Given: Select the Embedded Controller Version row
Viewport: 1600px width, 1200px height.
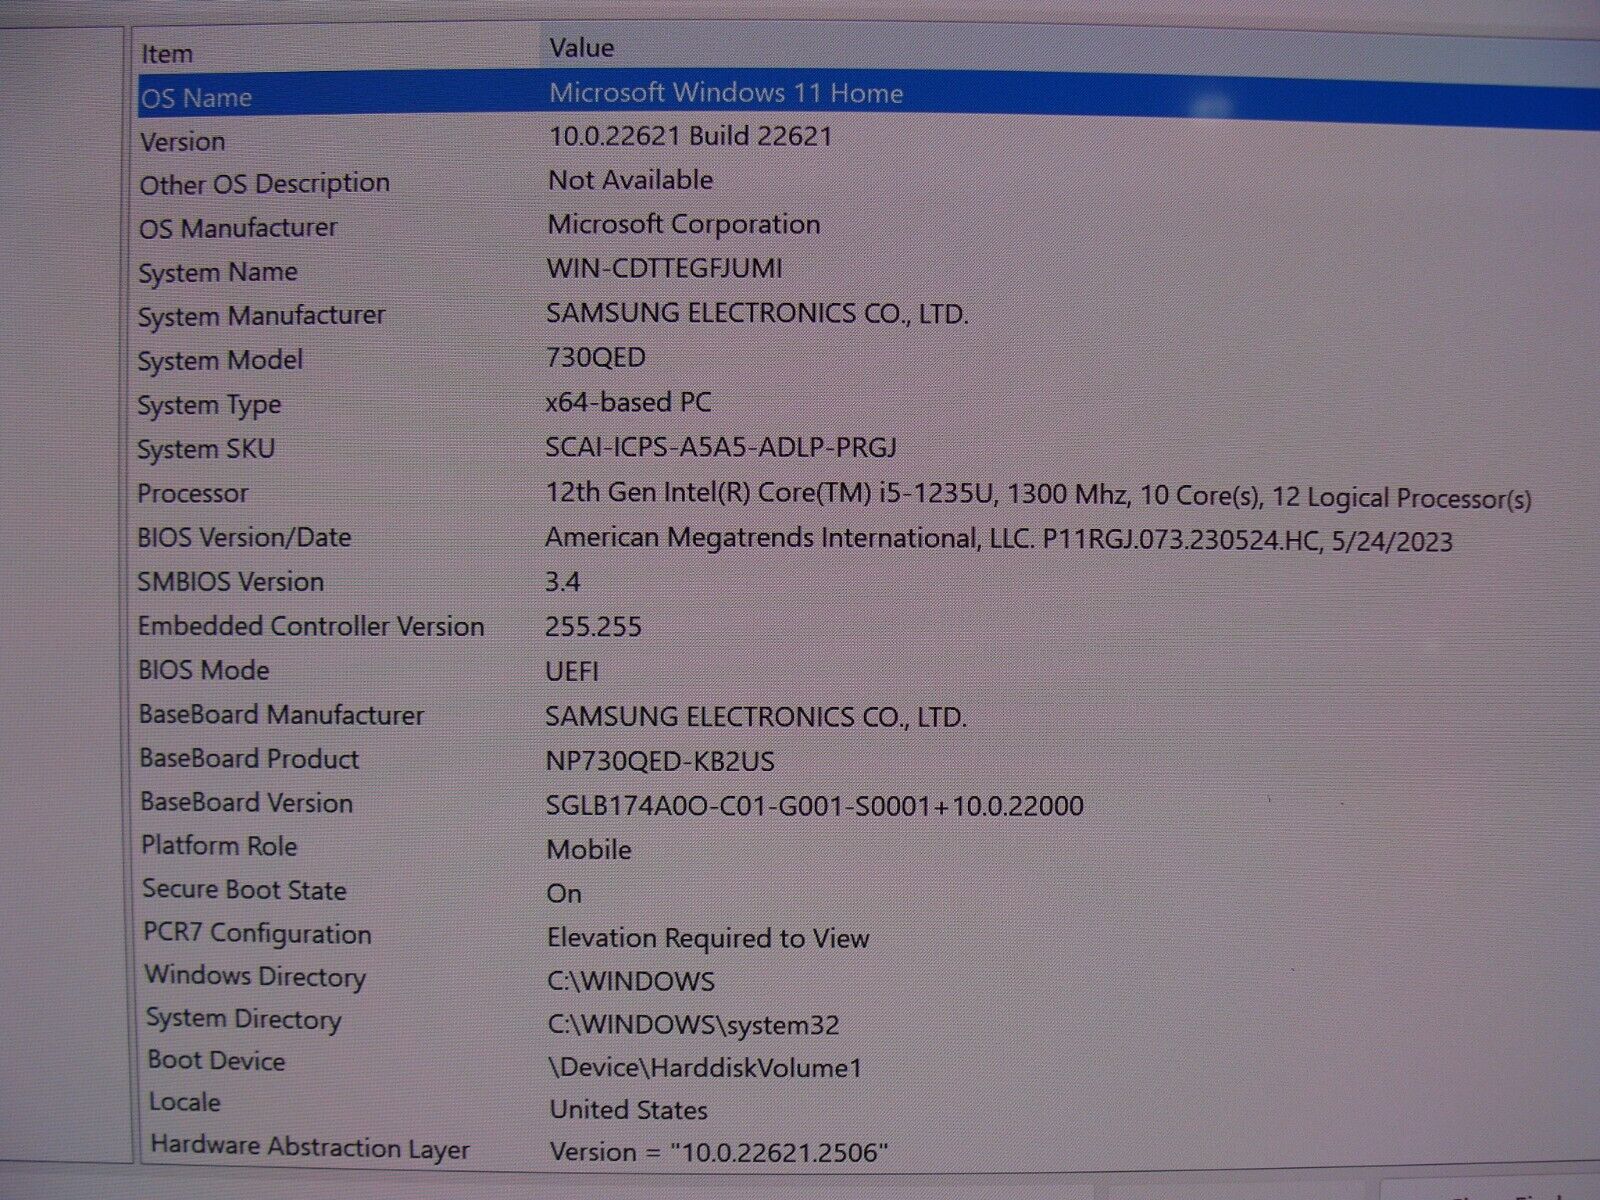Looking at the screenshot, I should [310, 627].
